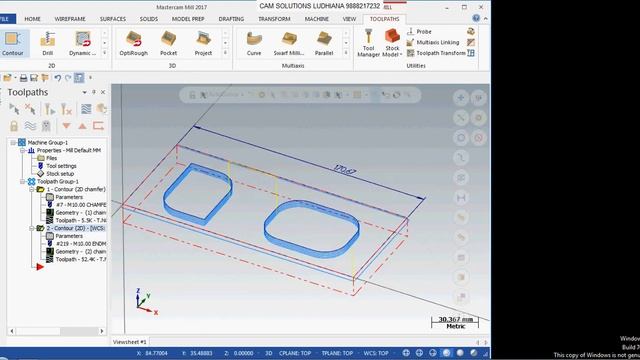The image size is (640, 360).
Task: Switch to the HOME ribbon tab
Action: (32, 19)
